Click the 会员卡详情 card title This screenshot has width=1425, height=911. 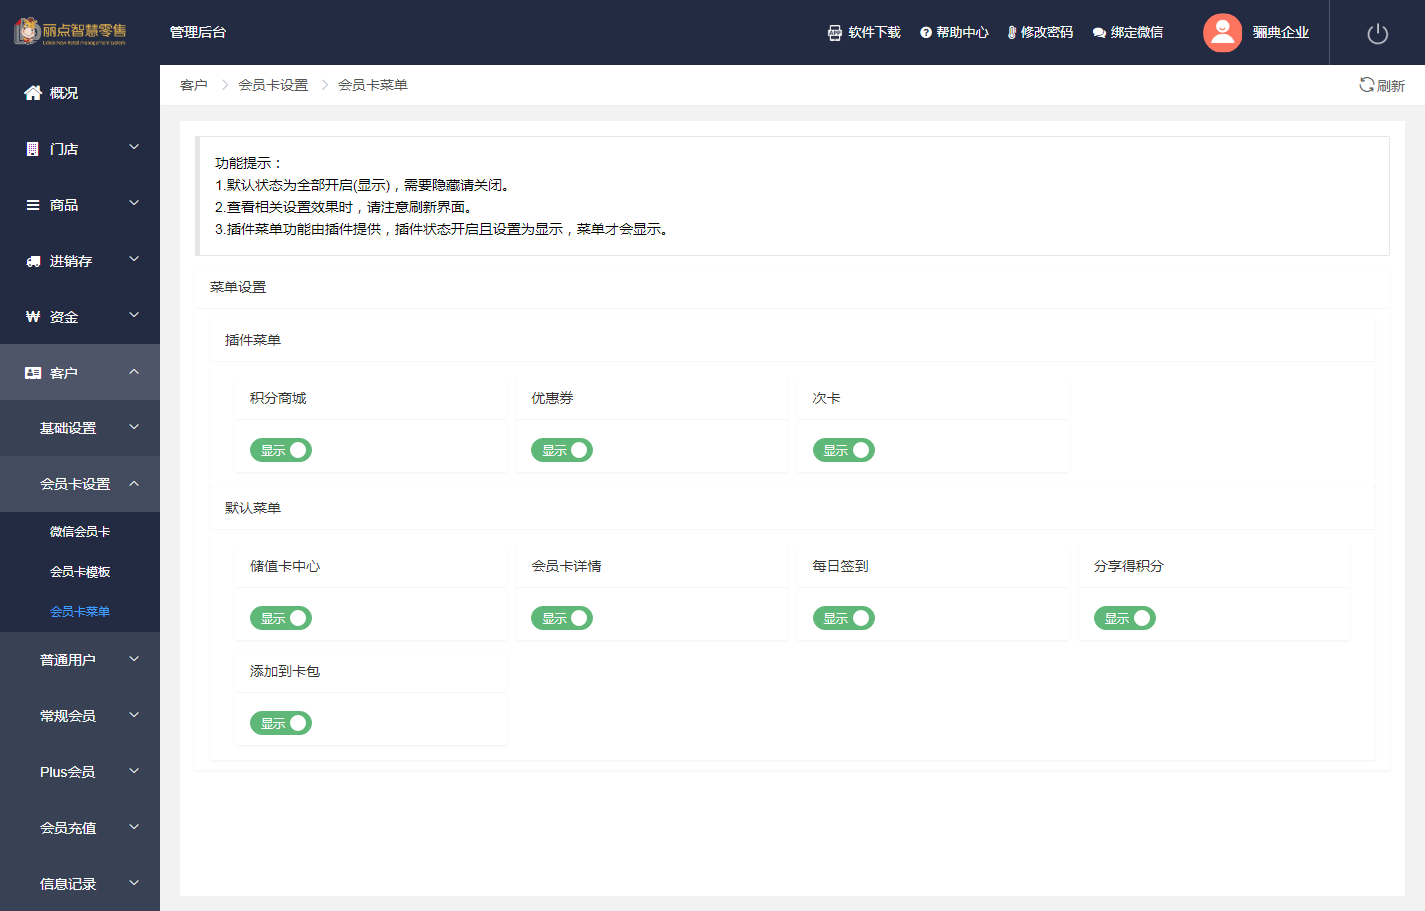coord(566,566)
